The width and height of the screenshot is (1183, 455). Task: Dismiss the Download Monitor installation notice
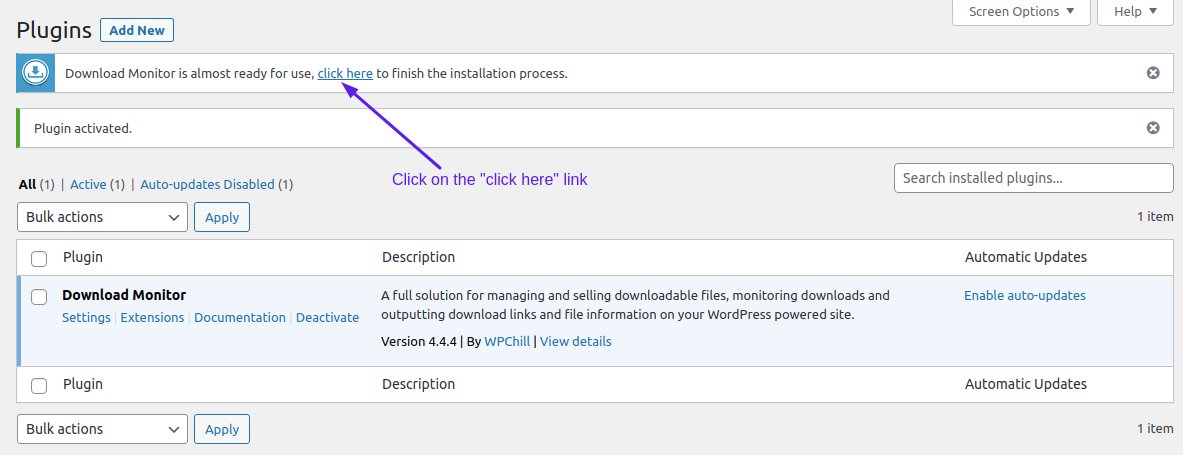tap(1153, 73)
